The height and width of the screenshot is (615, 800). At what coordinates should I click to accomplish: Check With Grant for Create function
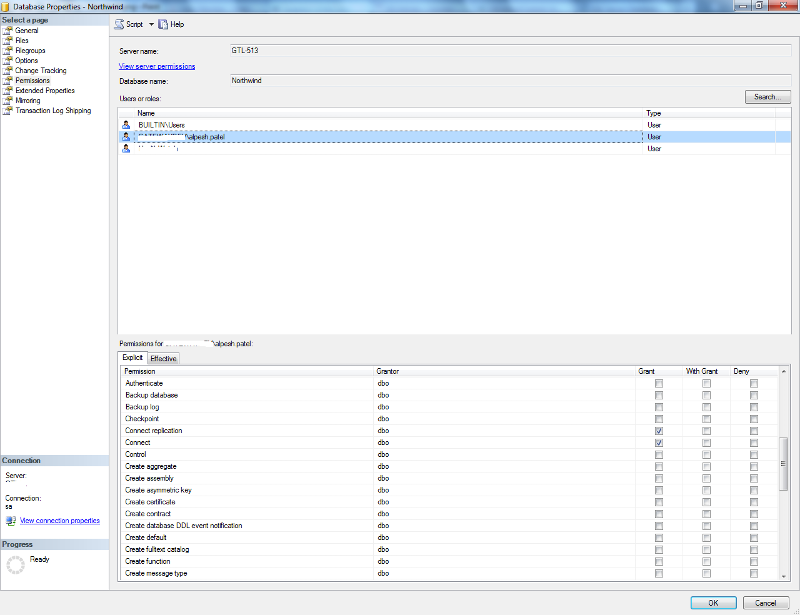706,561
